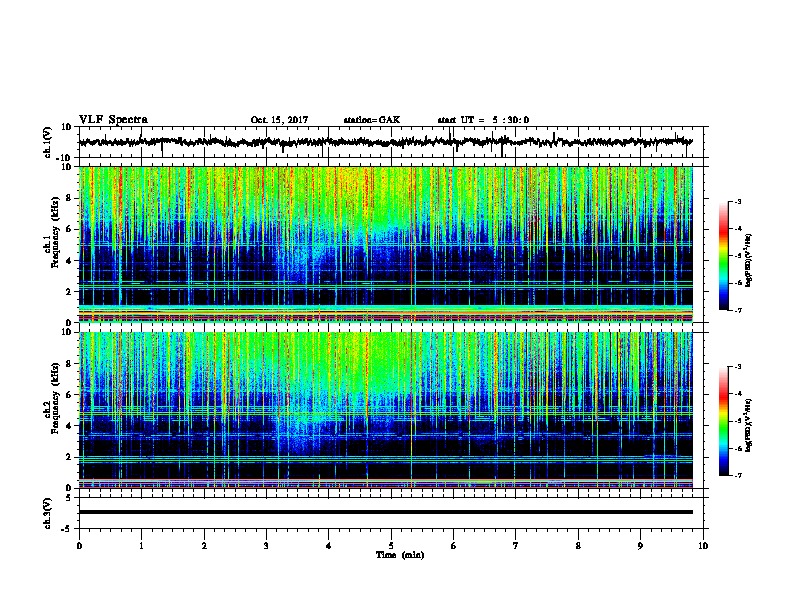
Task: Click the "-7" label on the ch.2 color bar
Action: (x=737, y=476)
